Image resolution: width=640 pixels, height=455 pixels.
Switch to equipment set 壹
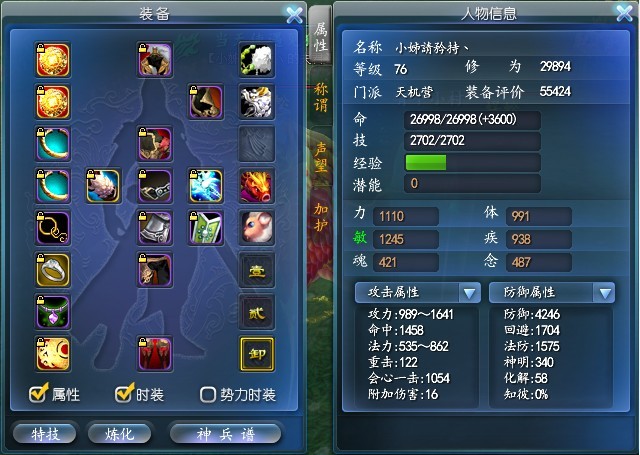257,270
